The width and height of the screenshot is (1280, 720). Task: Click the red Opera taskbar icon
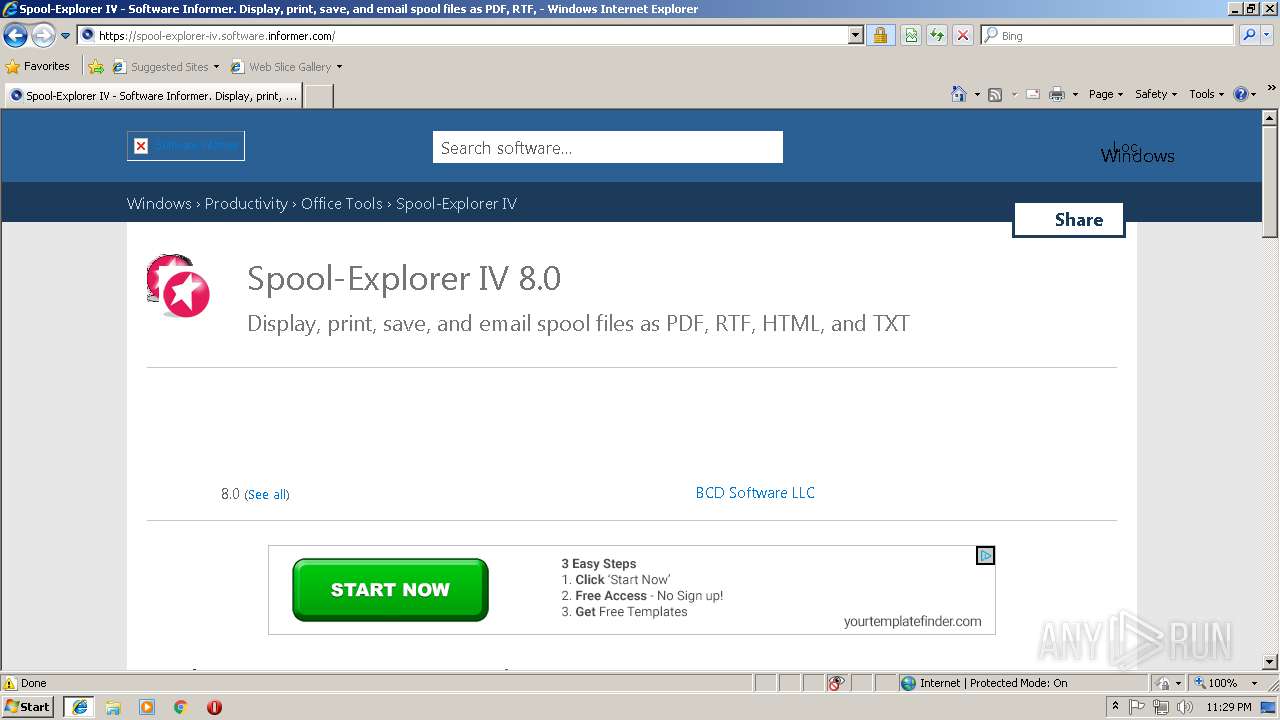pyautogui.click(x=214, y=707)
